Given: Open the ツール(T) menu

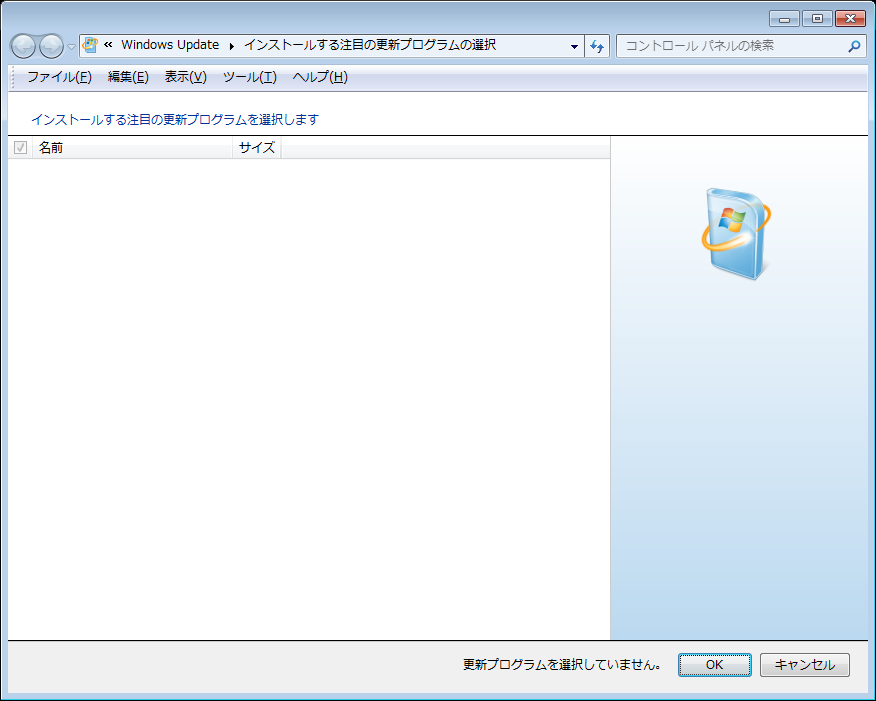Looking at the screenshot, I should pos(249,77).
